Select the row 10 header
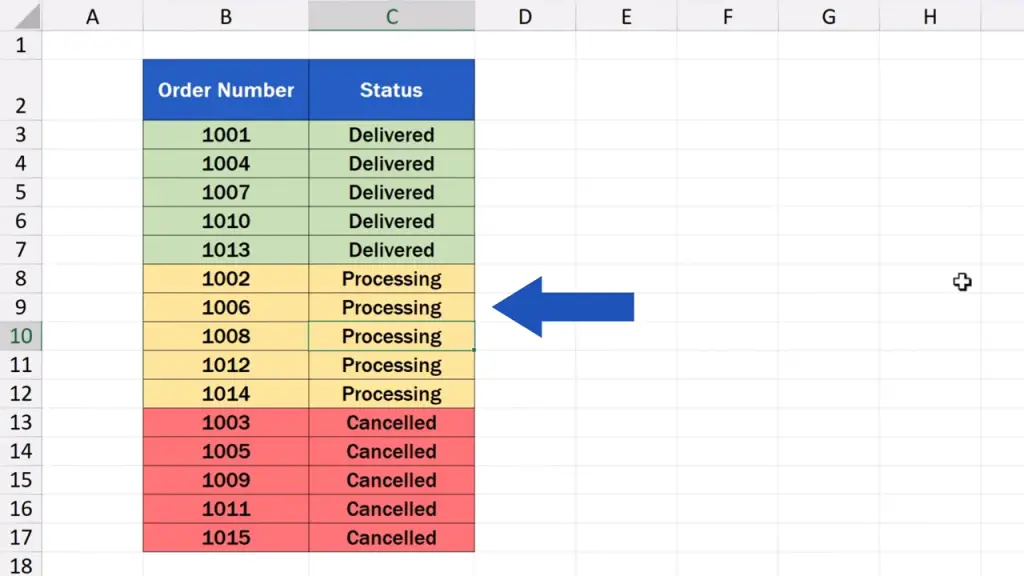1024x576 pixels. tap(20, 336)
